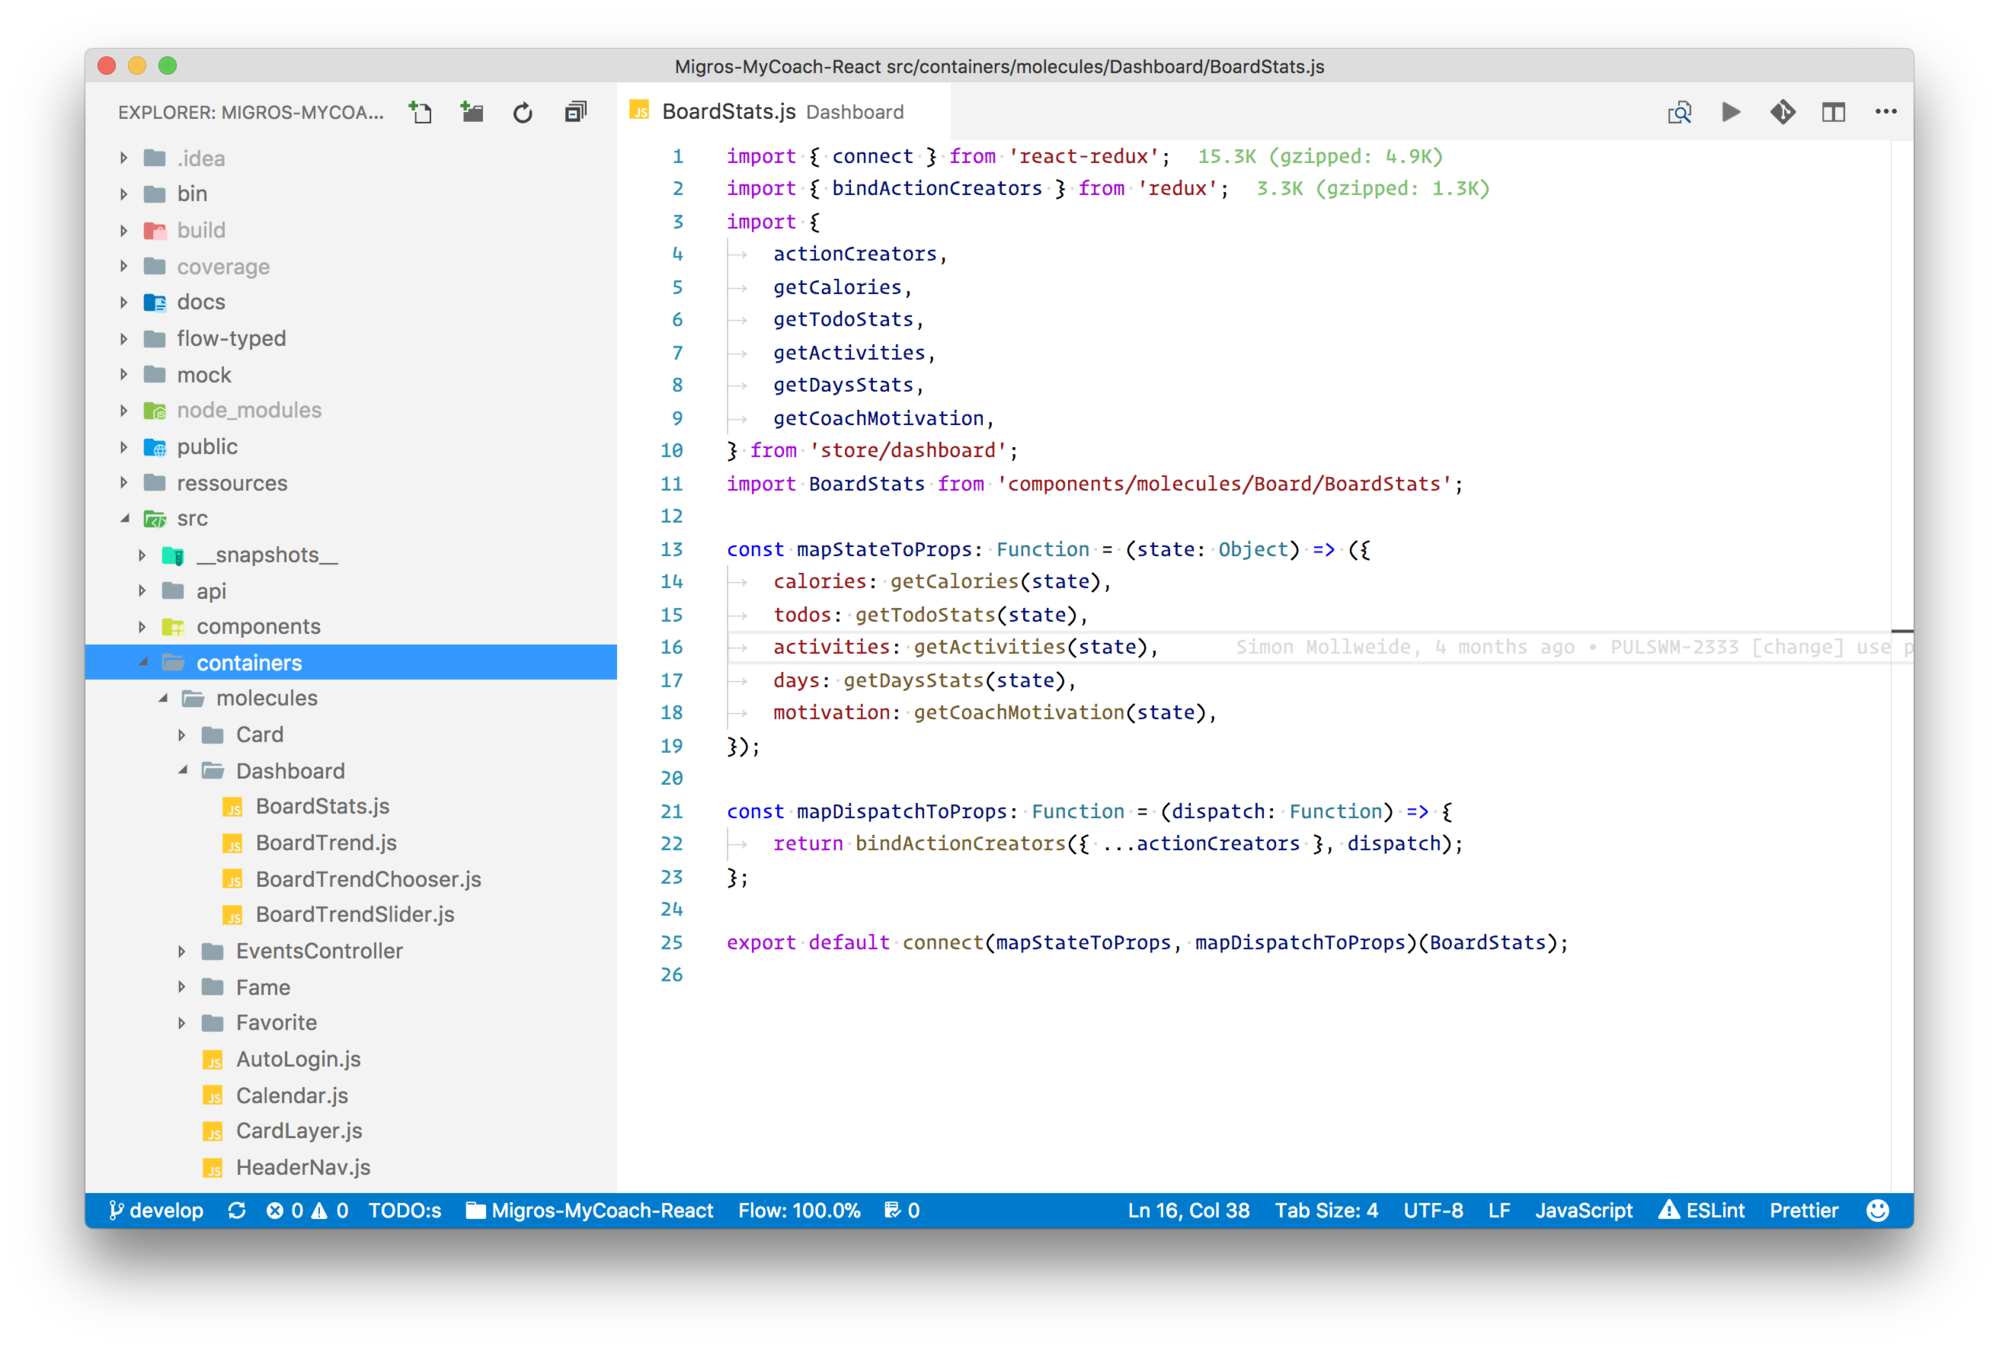The width and height of the screenshot is (1999, 1350).
Task: Open BoardTrend.js from the Dashboard folder
Action: 326,843
